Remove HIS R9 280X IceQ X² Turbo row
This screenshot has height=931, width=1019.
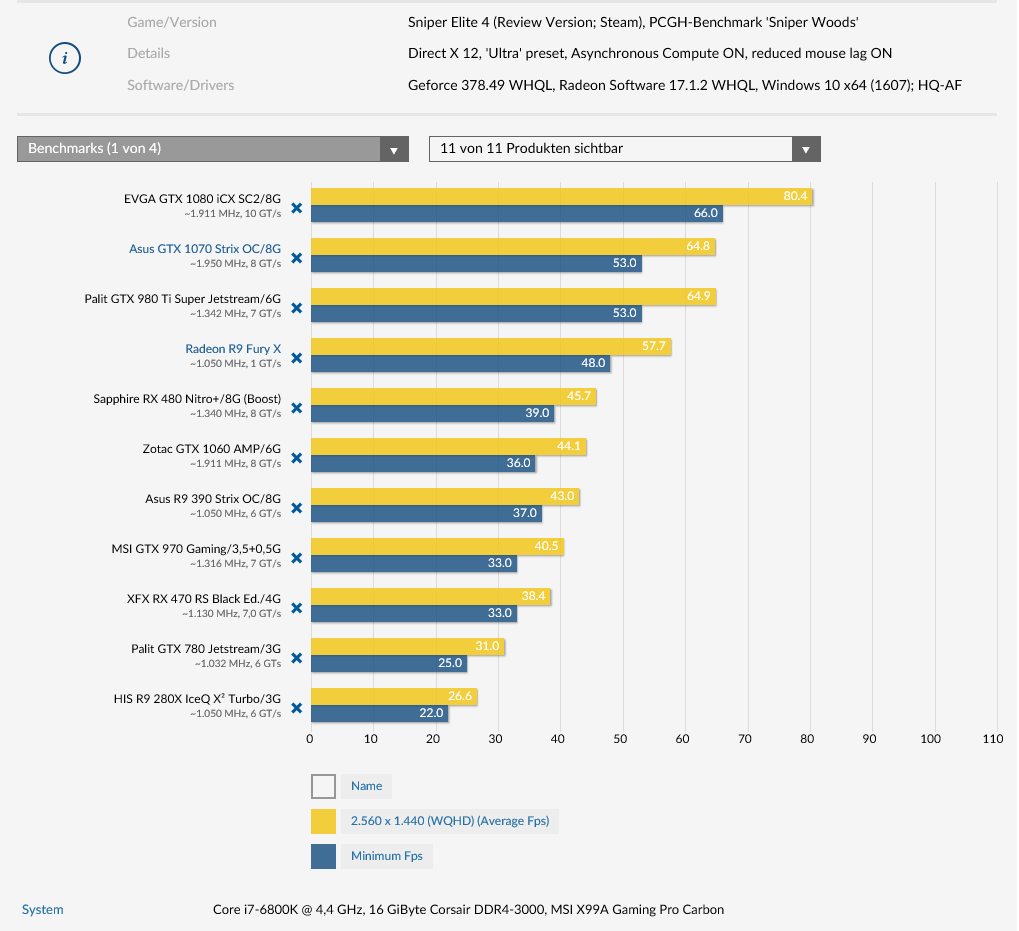[296, 708]
